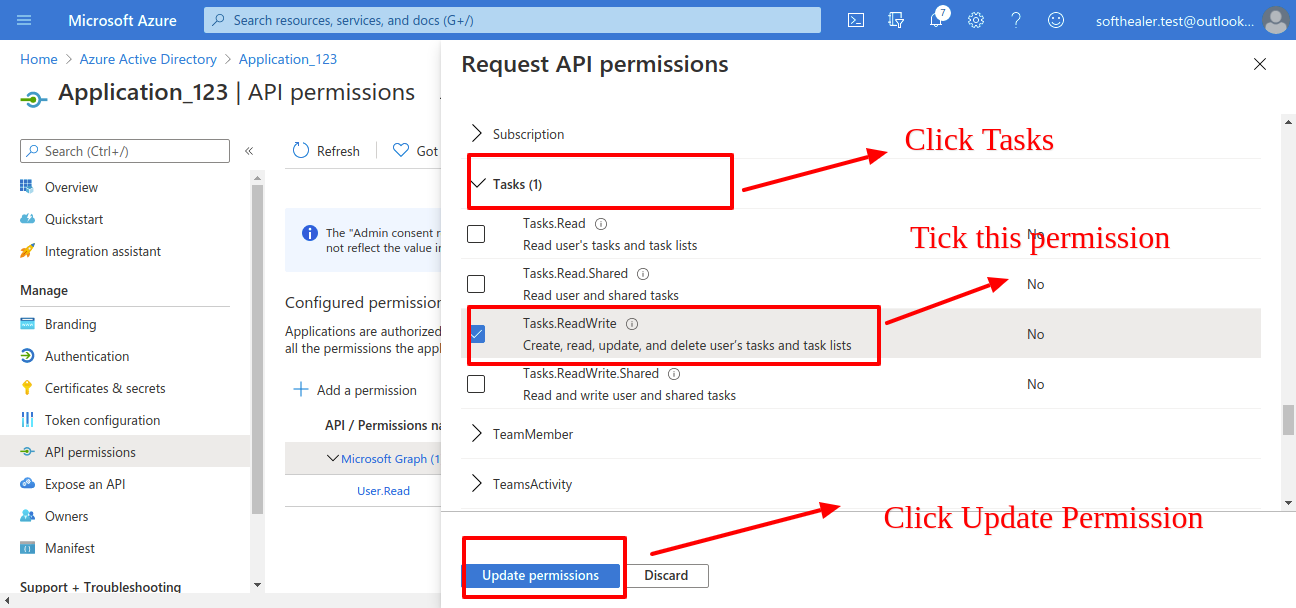This screenshot has width=1296, height=608.
Task: Open the notifications bell
Action: pyautogui.click(x=936, y=20)
